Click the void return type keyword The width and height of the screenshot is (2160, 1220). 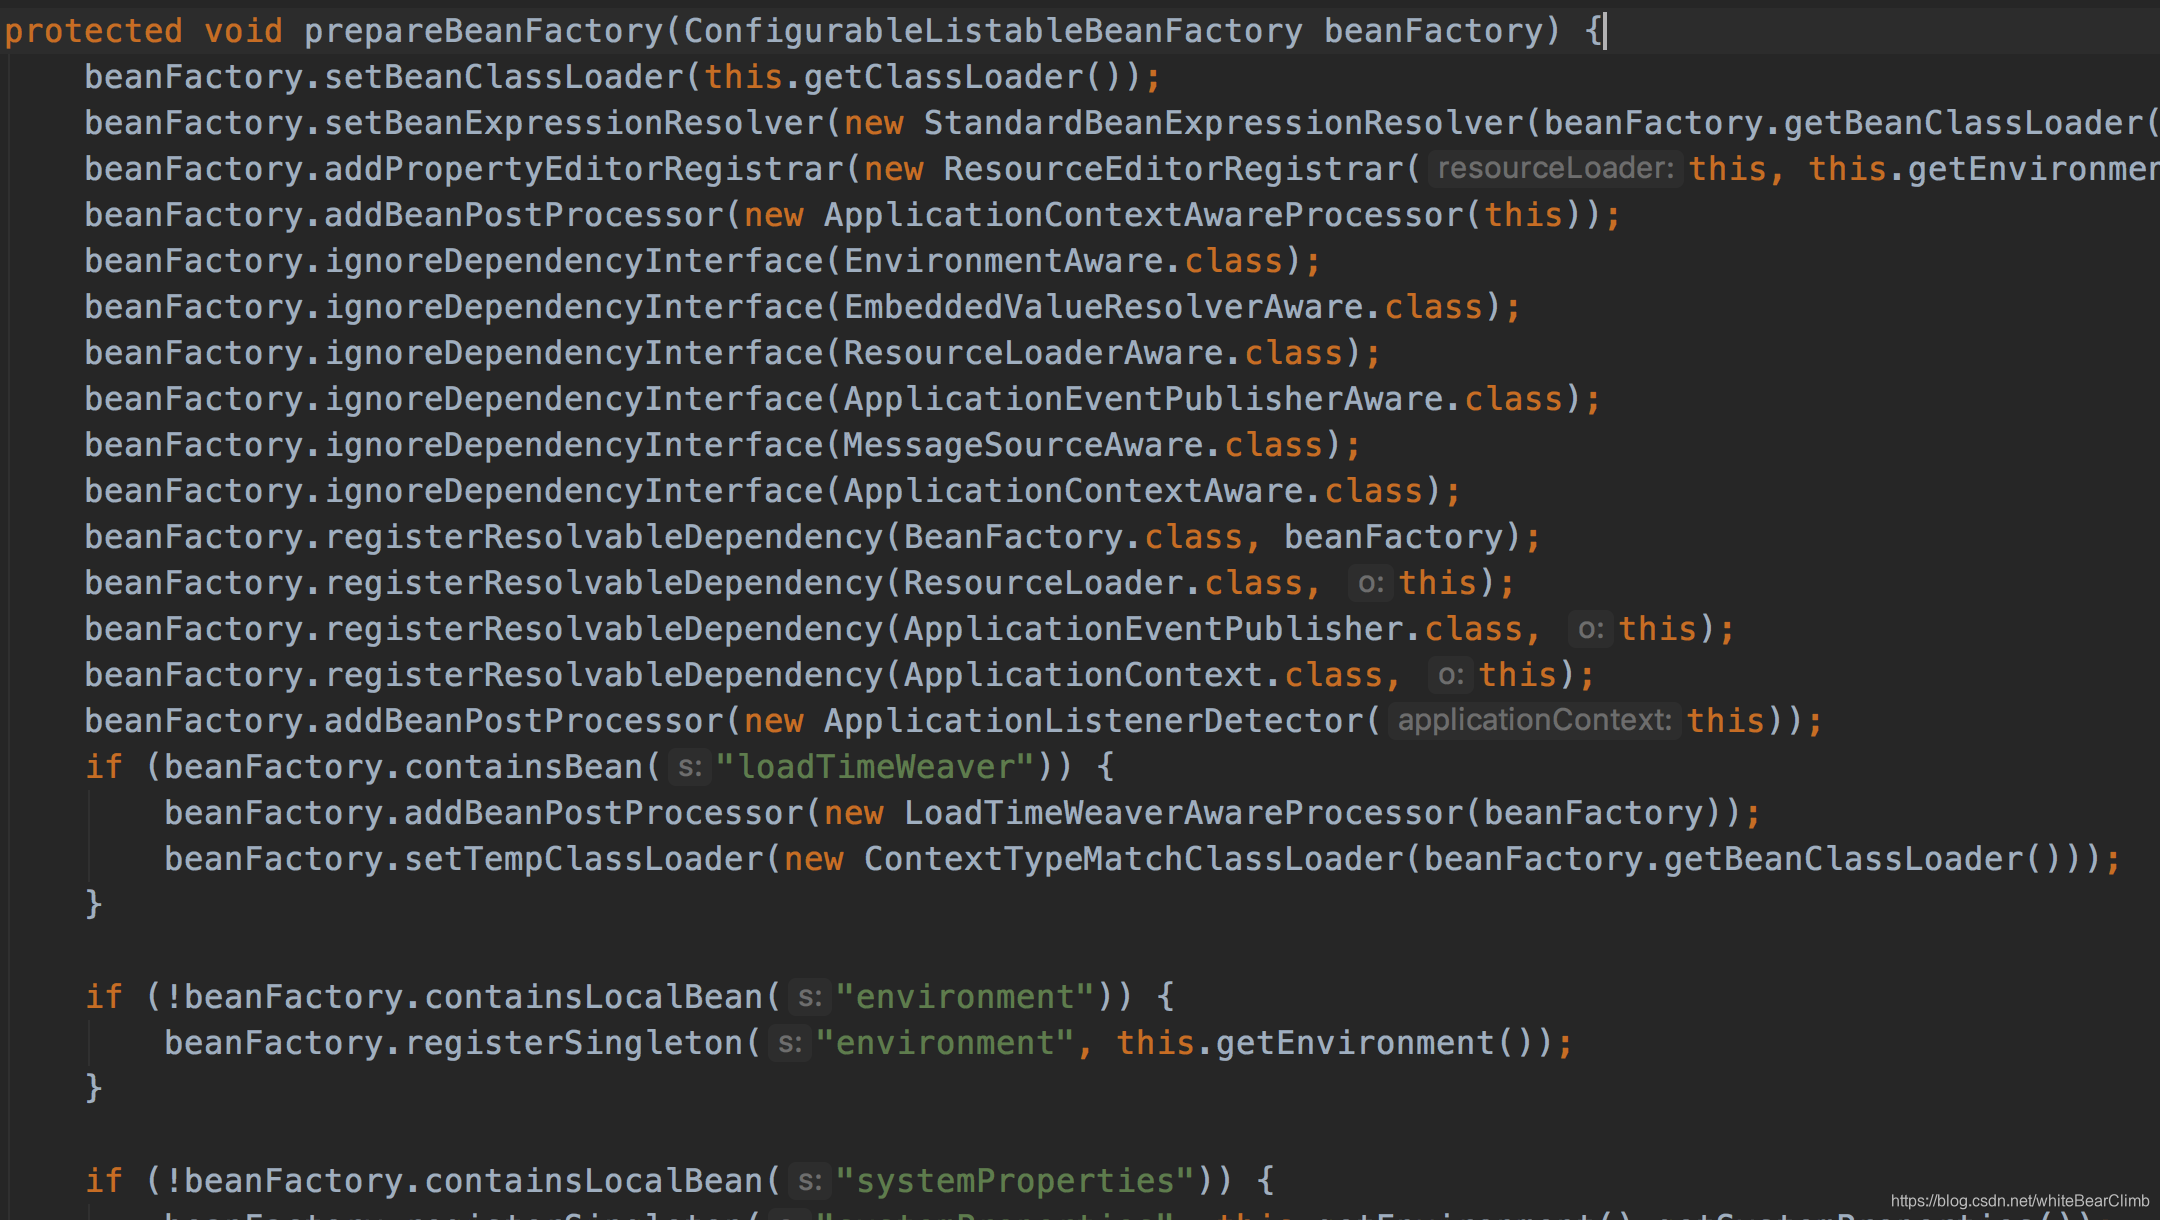(x=244, y=31)
